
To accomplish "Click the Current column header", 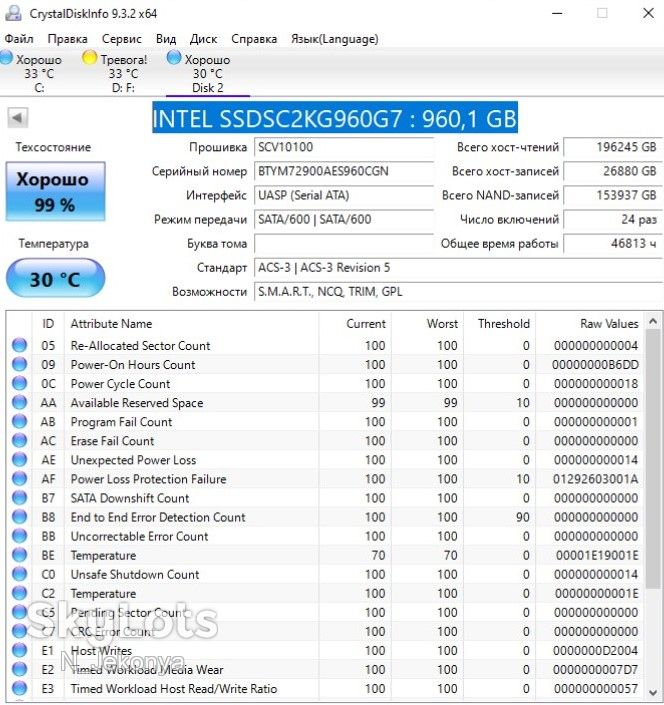I will coord(355,324).
